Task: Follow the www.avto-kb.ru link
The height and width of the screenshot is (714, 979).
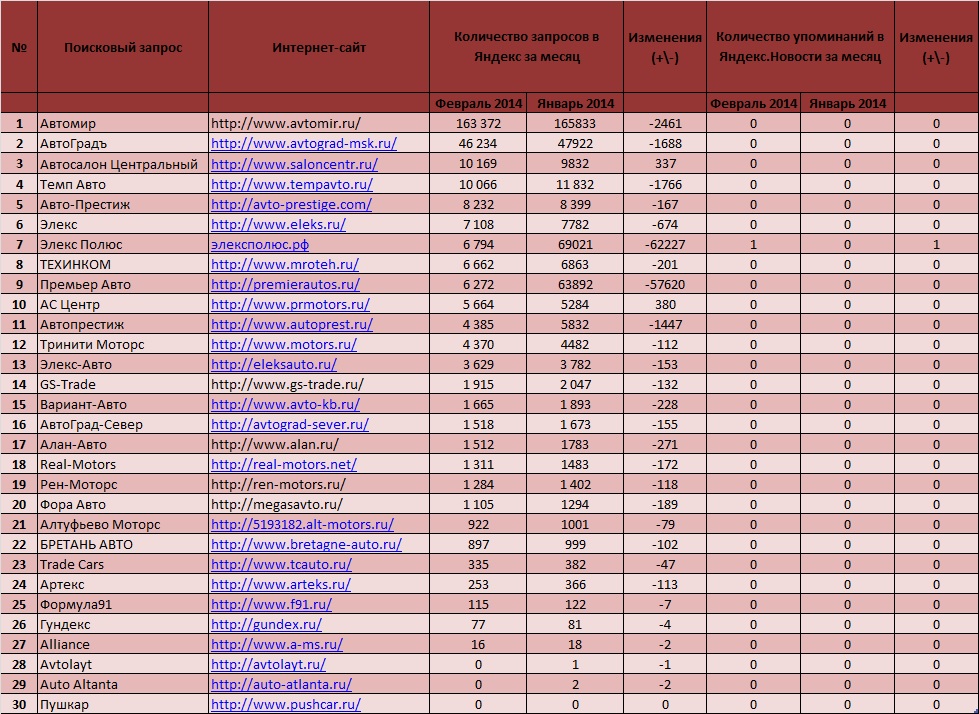Action: [x=285, y=404]
